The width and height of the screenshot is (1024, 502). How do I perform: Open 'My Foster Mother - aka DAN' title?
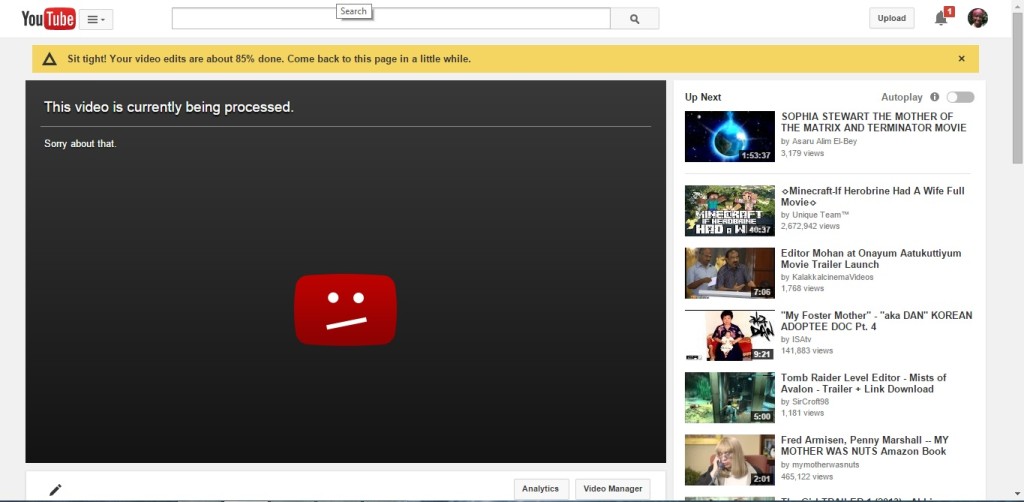pyautogui.click(x=876, y=321)
